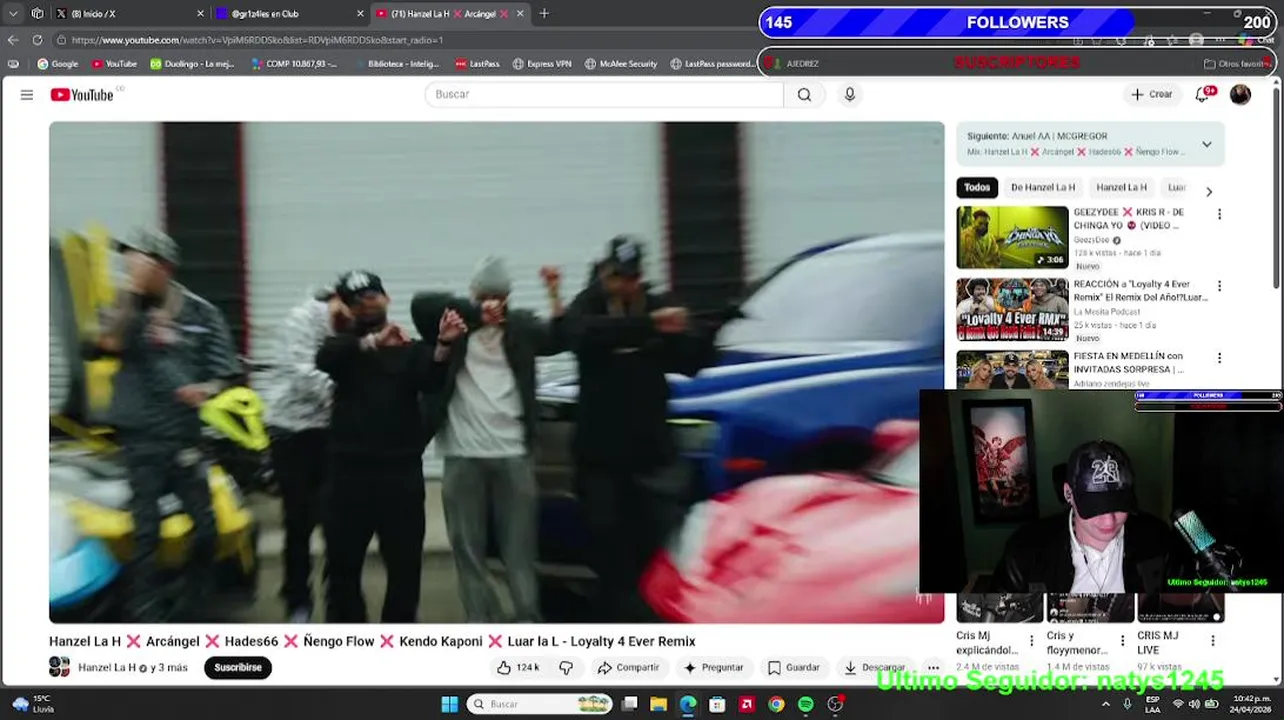
Task: Open the Duolingo bookmark
Action: tap(192, 64)
